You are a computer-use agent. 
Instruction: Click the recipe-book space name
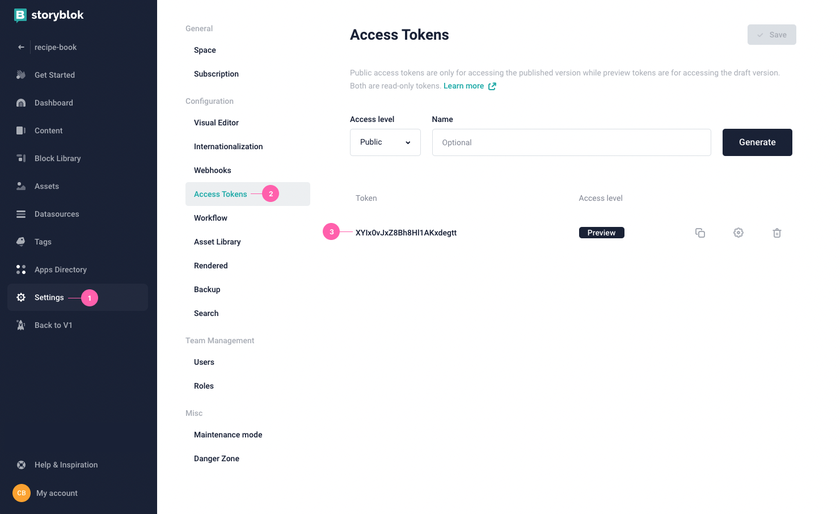pyautogui.click(x=55, y=47)
